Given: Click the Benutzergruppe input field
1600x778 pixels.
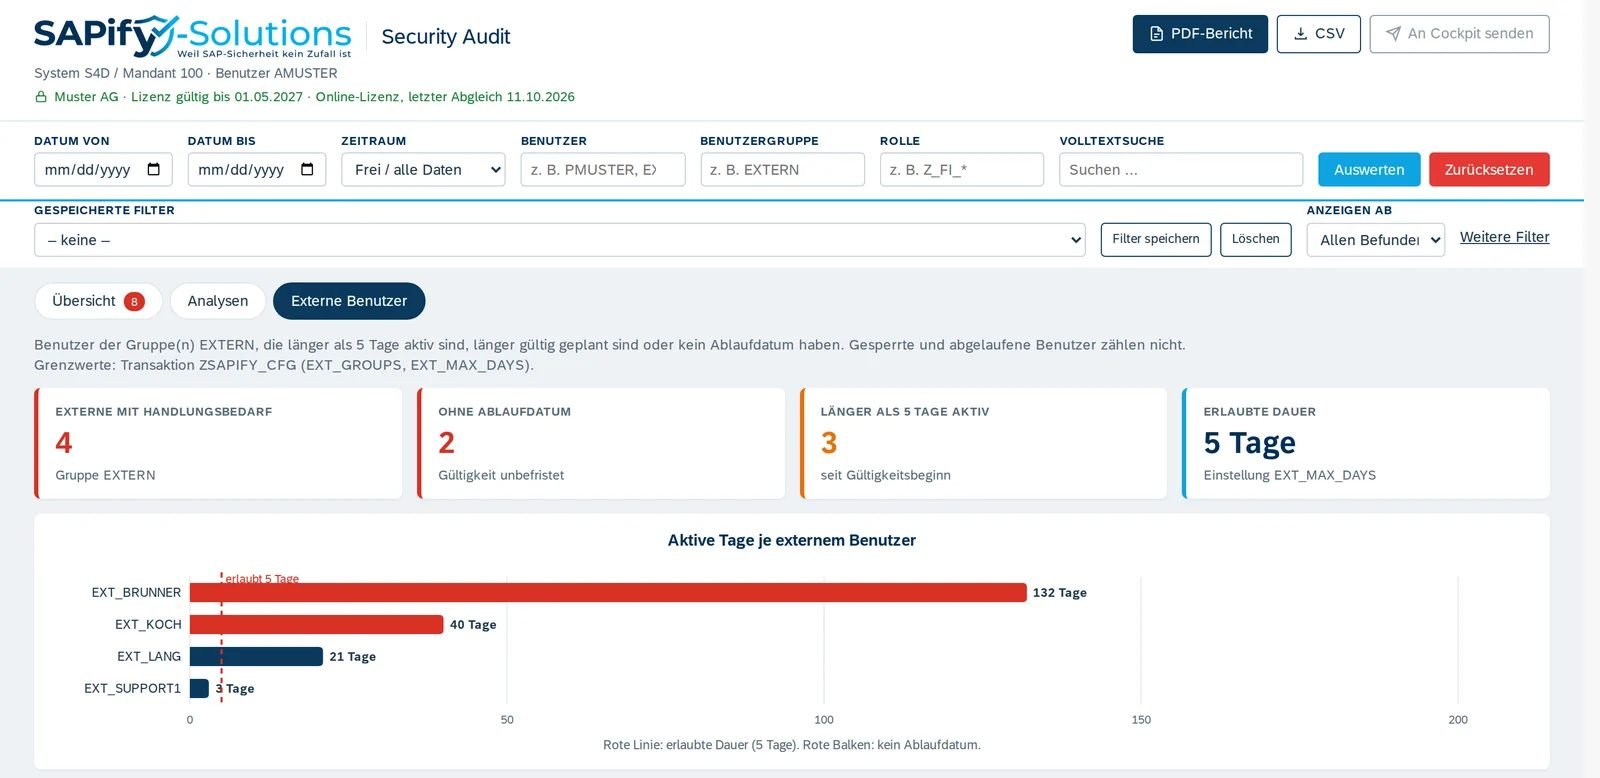Looking at the screenshot, I should pyautogui.click(x=782, y=169).
